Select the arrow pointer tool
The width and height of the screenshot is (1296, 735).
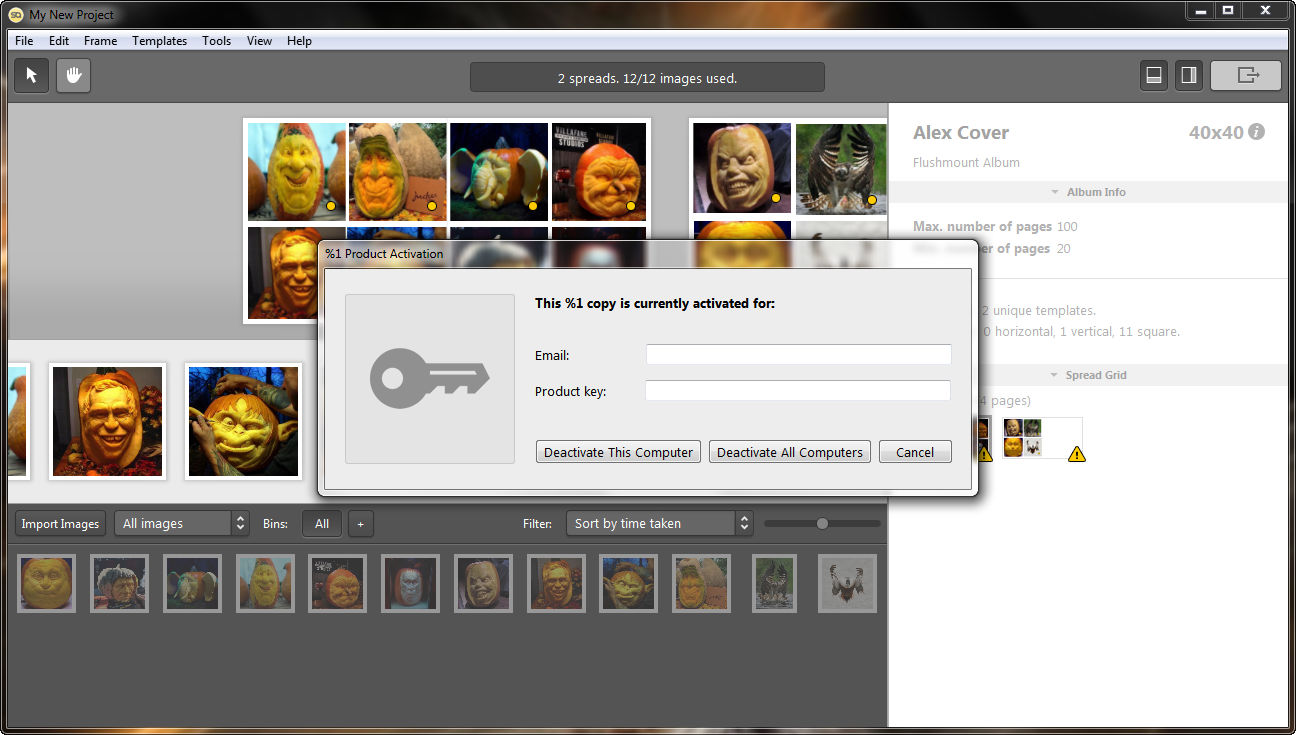(x=31, y=76)
